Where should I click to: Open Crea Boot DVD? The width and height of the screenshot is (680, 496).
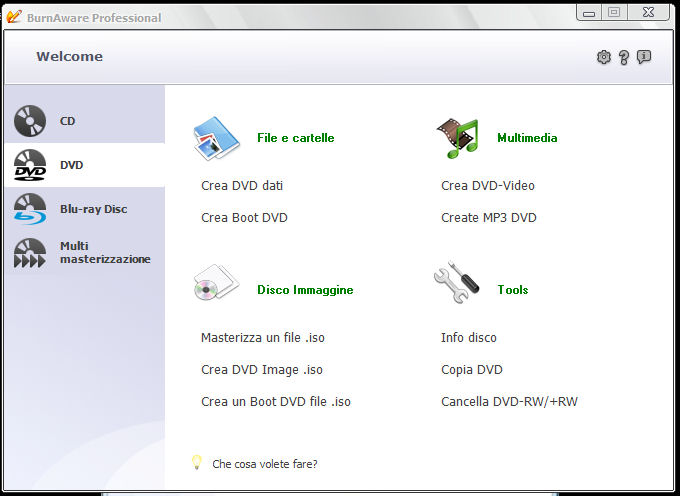(x=244, y=218)
